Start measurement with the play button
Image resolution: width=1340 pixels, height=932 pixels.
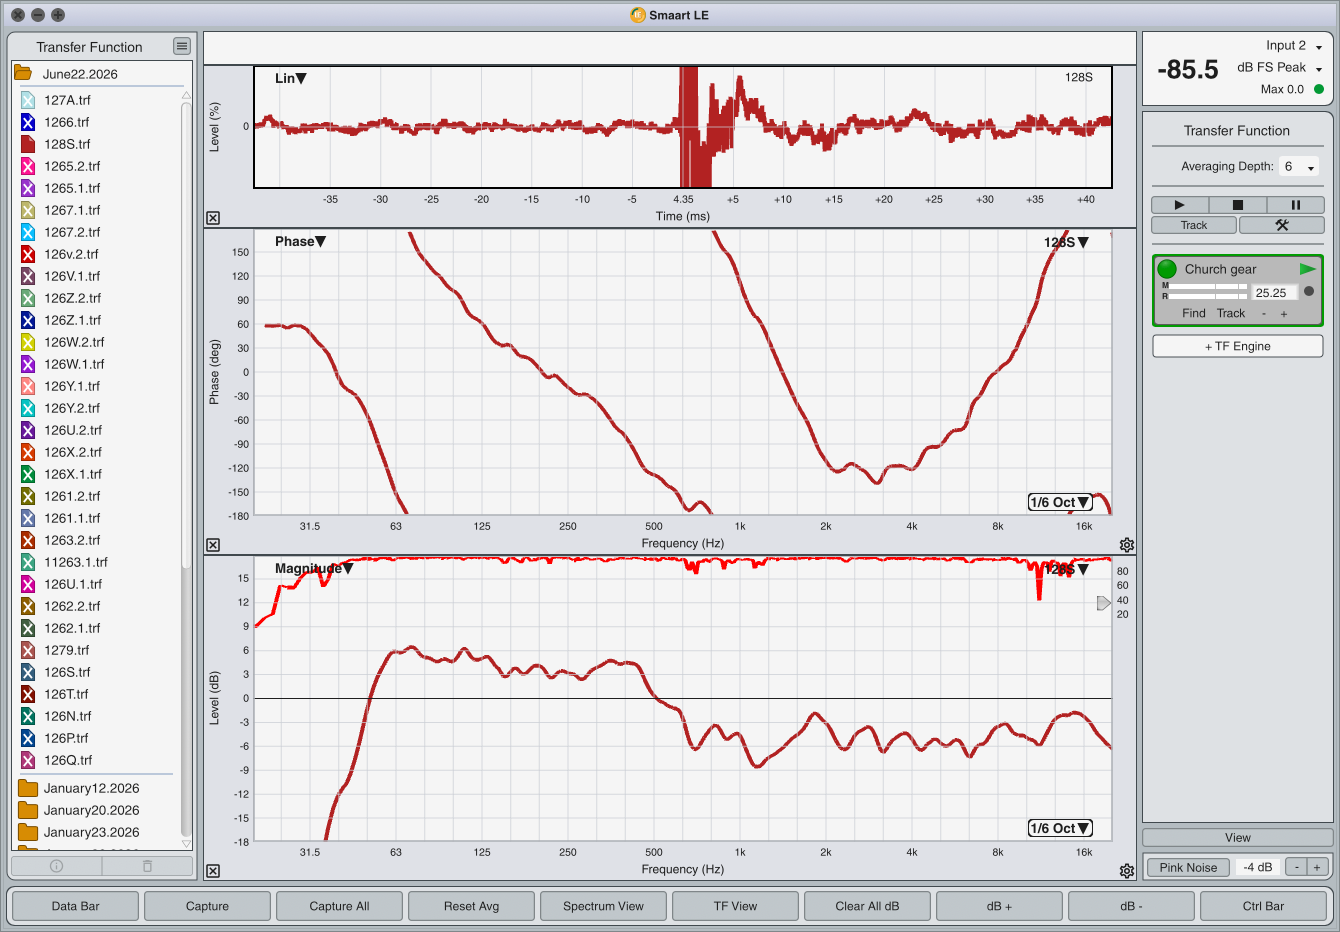pyautogui.click(x=1179, y=205)
